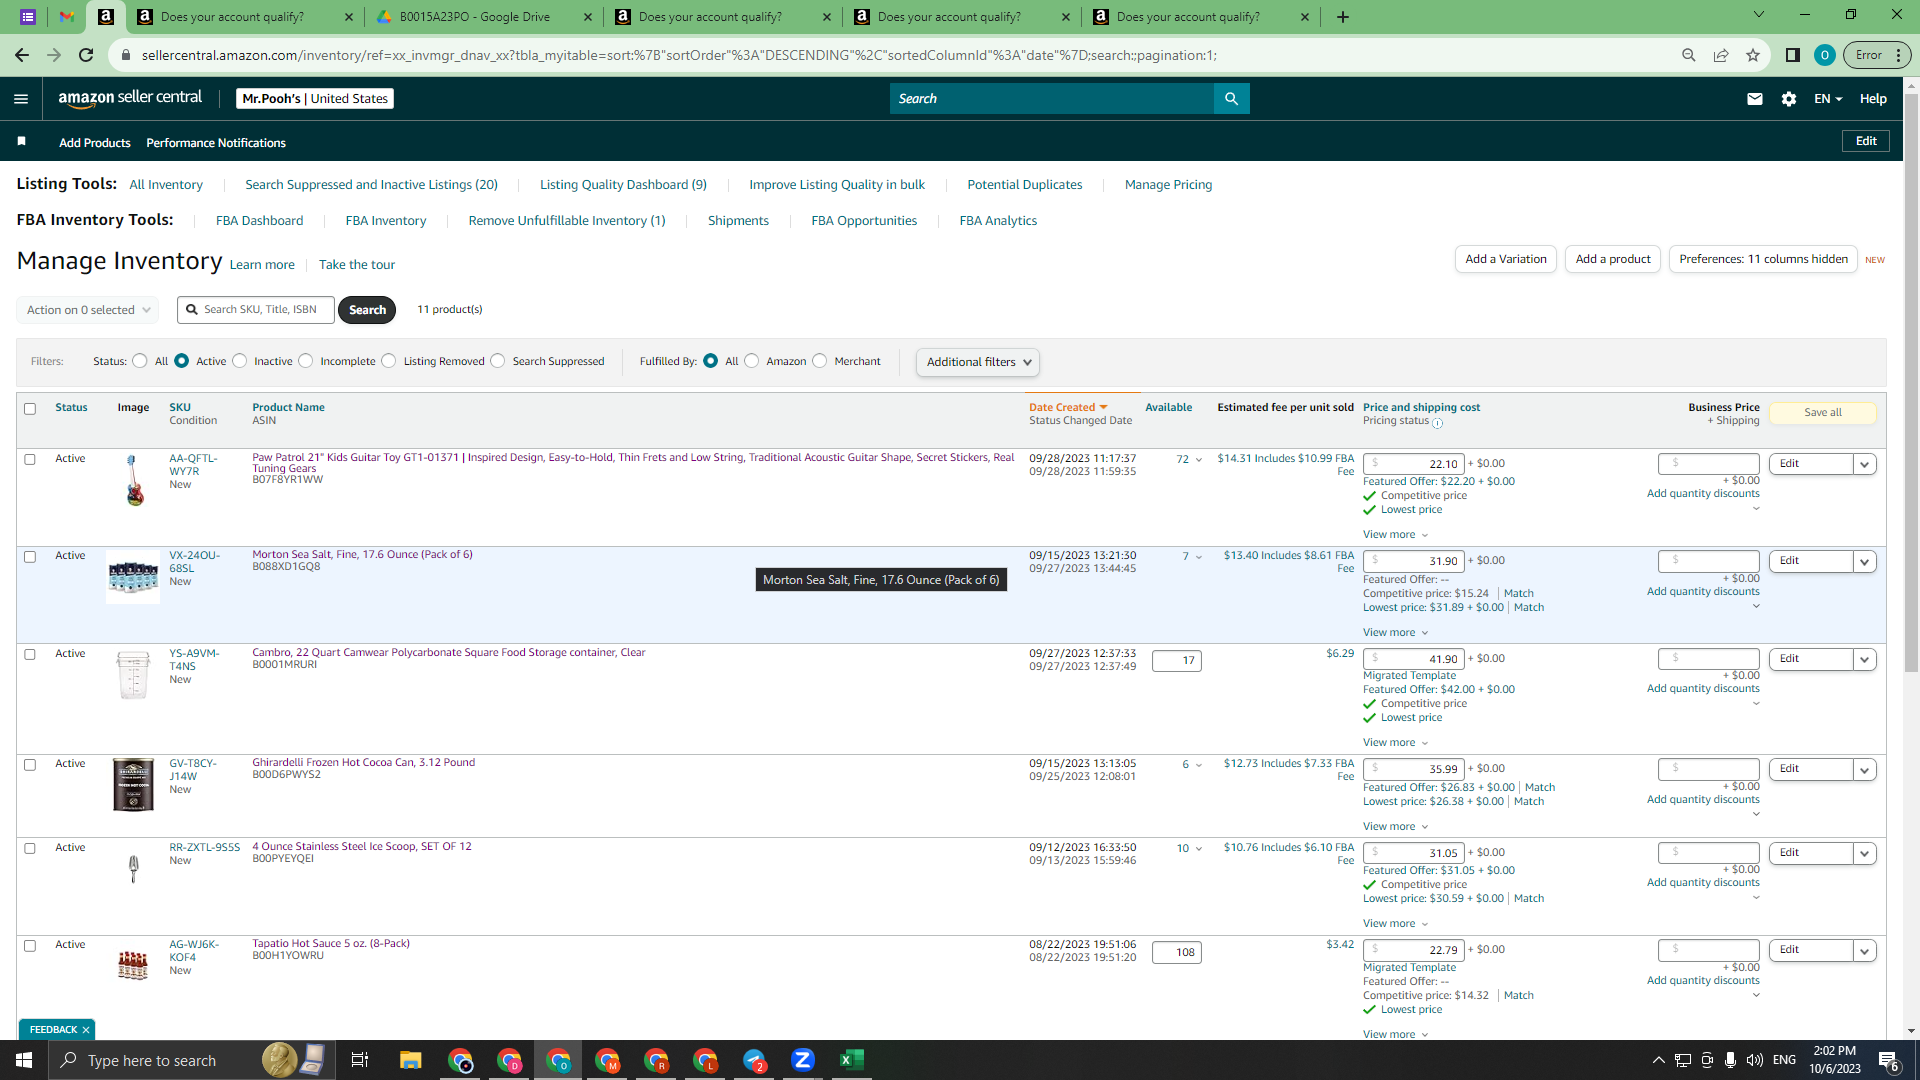The height and width of the screenshot is (1080, 1920).
Task: Open File Explorer from the taskbar
Action: coord(410,1060)
